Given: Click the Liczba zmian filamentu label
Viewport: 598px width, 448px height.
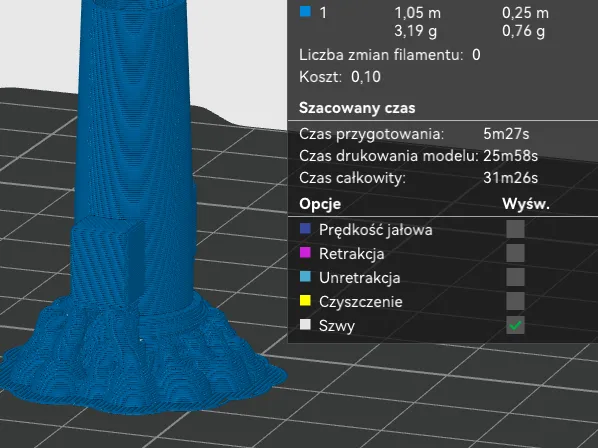Looking at the screenshot, I should pos(381,55).
